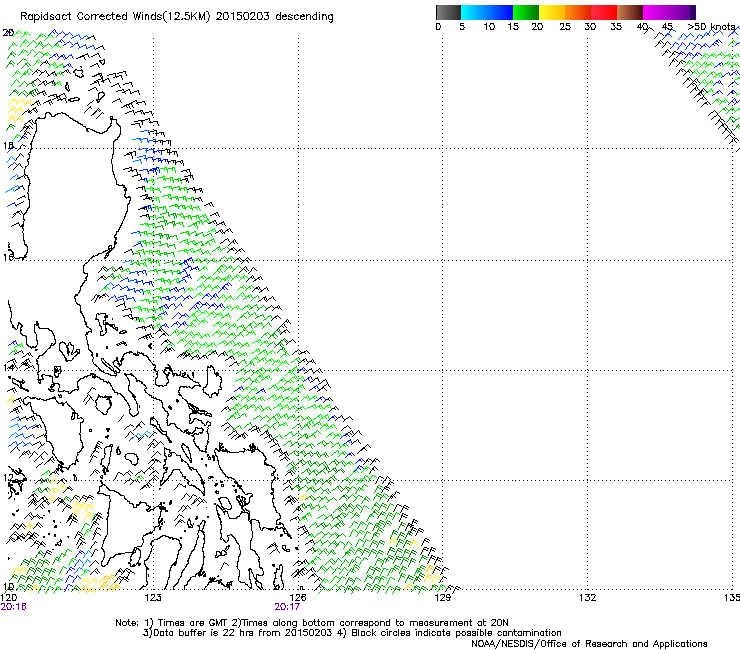Click the gray 0–5 knots color segment
This screenshot has width=740, height=650.
point(448,12)
